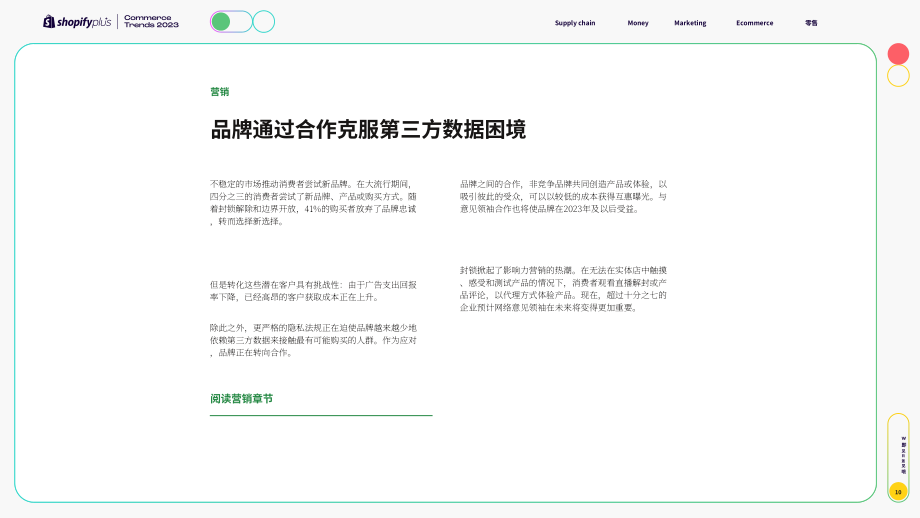The image size is (920, 518).
Task: Click the yellow page number 10 badge
Action: [x=898, y=492]
